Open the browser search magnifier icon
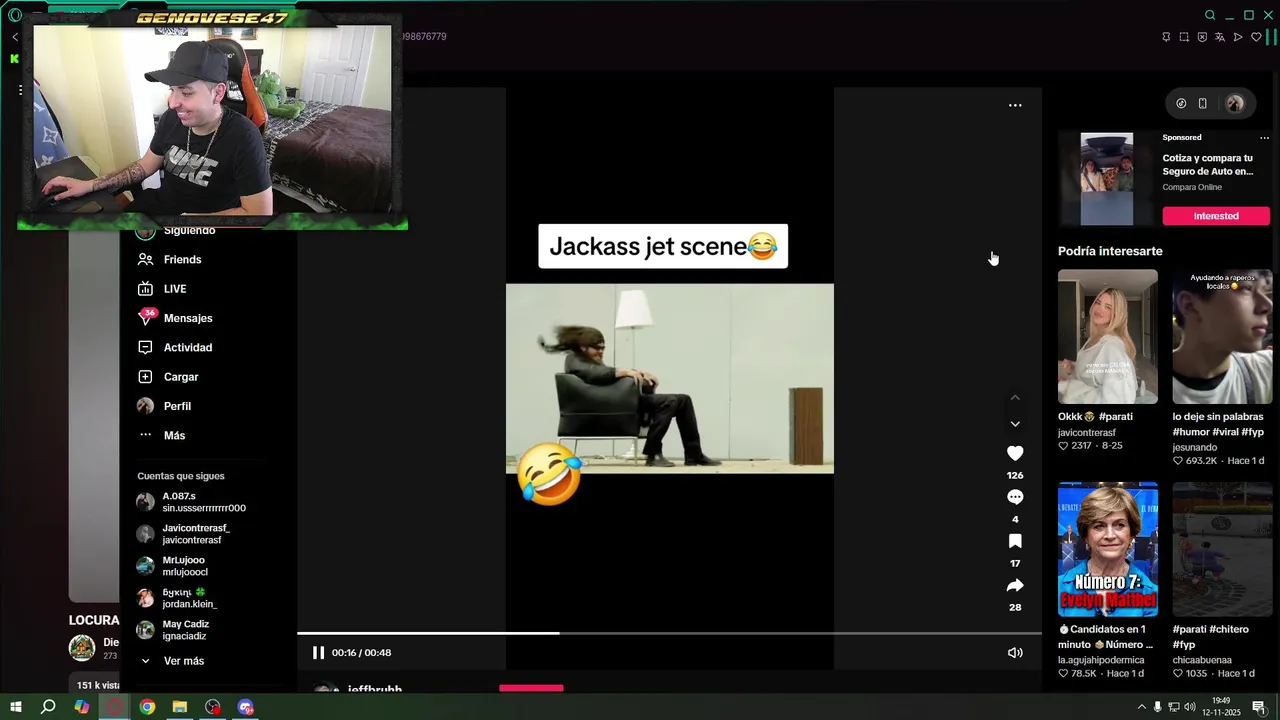The width and height of the screenshot is (1280, 720). click(1210, 15)
